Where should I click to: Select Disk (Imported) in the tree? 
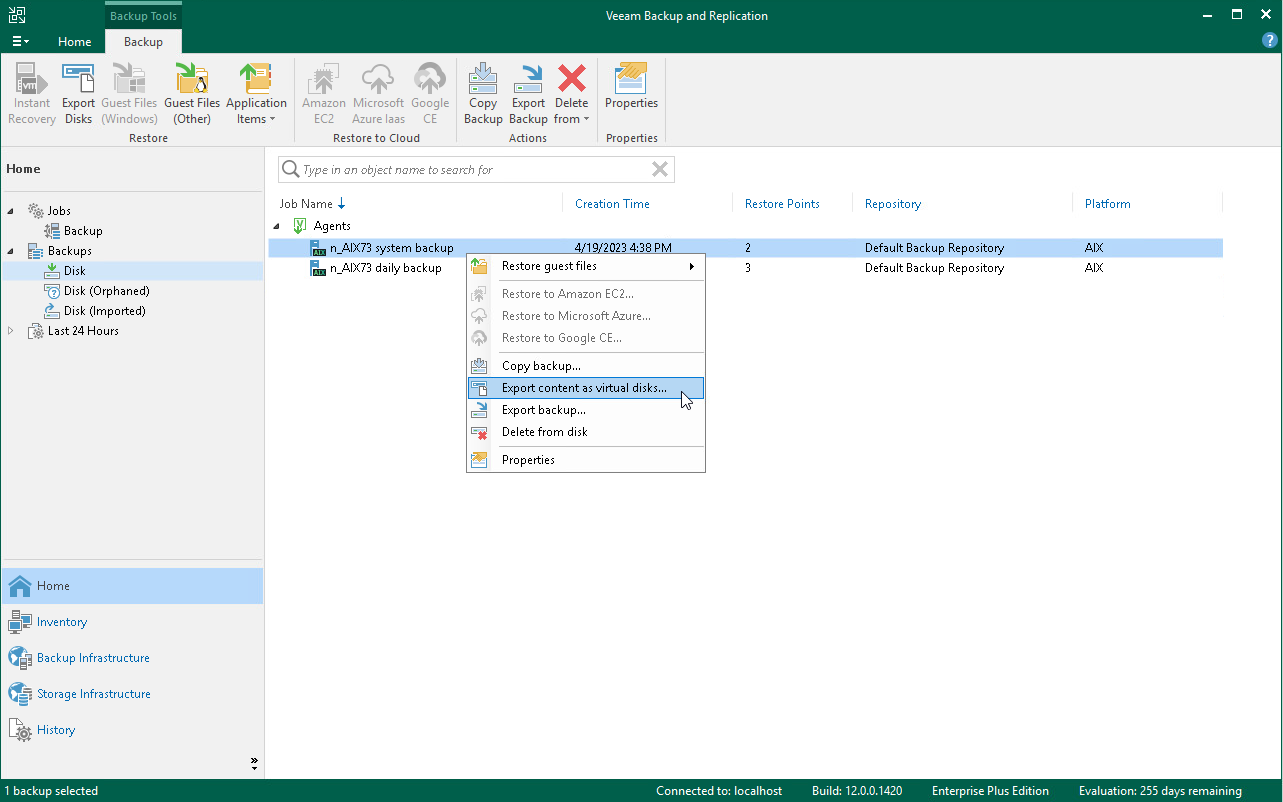point(105,311)
